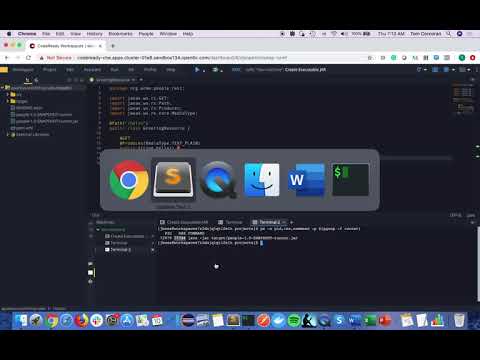Open the Help menu in the macOS menu bar
The image size is (480, 360).
(188, 34)
